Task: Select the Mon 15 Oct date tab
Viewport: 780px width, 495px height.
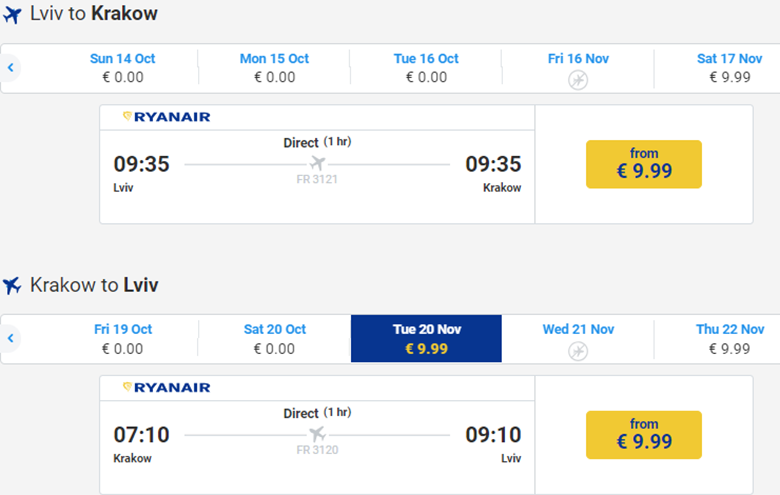Action: 274,68
